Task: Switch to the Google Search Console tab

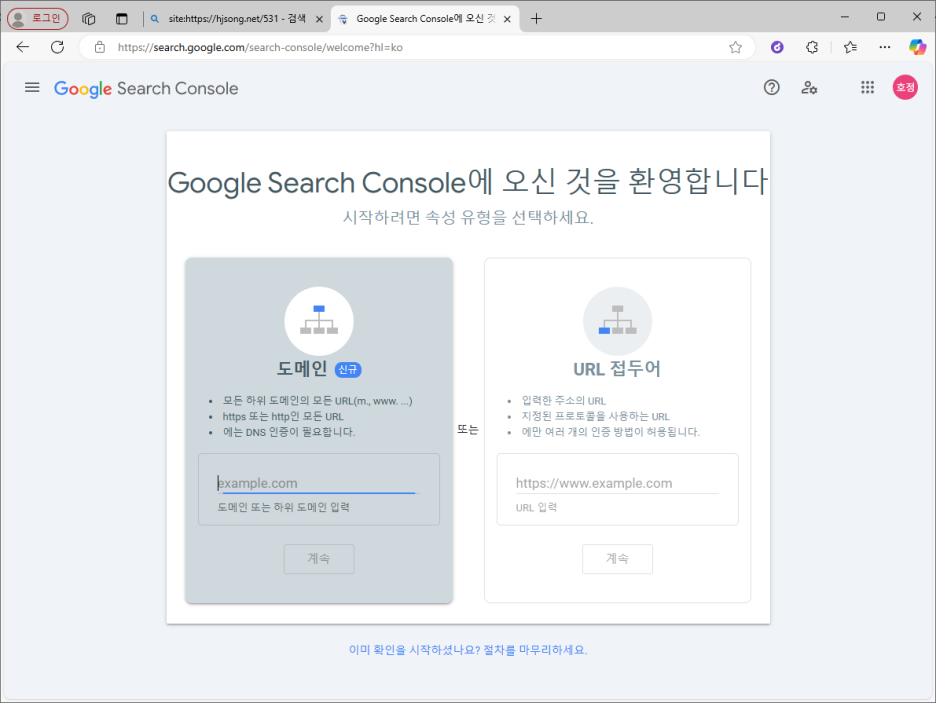Action: click(425, 18)
